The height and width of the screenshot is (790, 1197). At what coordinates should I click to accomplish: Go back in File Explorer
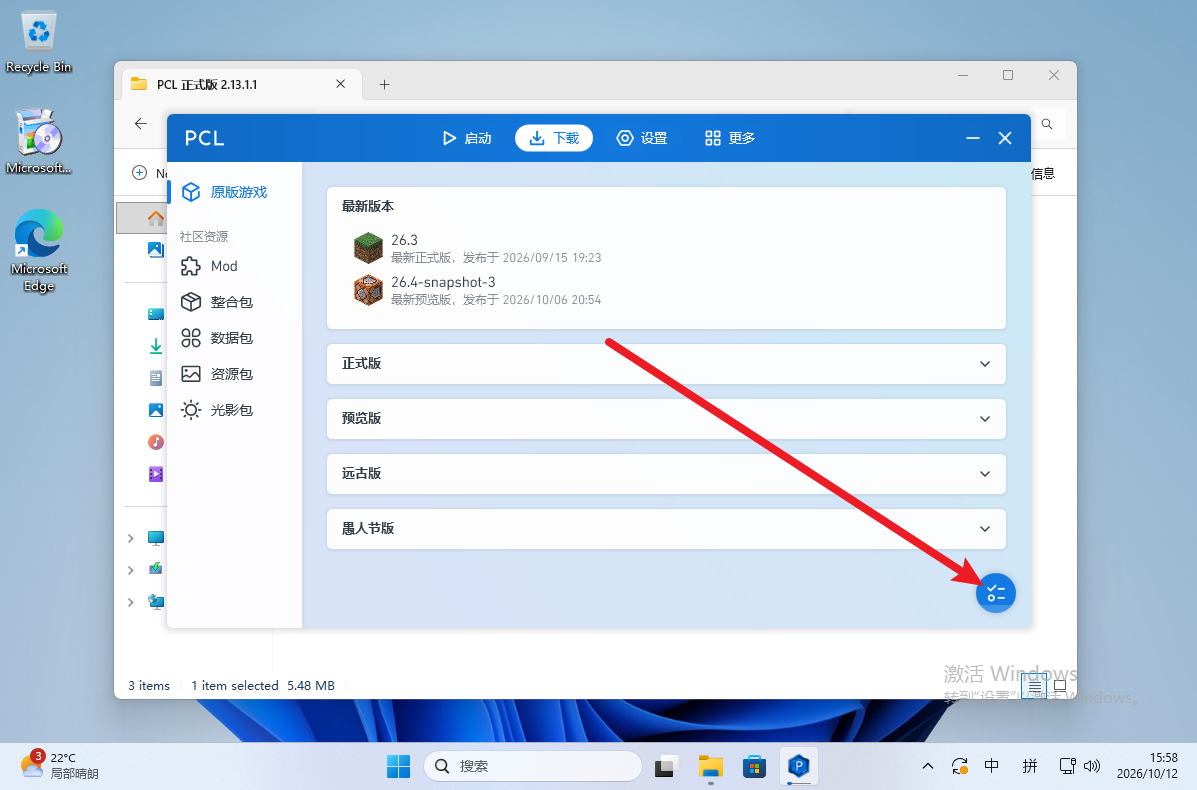140,124
